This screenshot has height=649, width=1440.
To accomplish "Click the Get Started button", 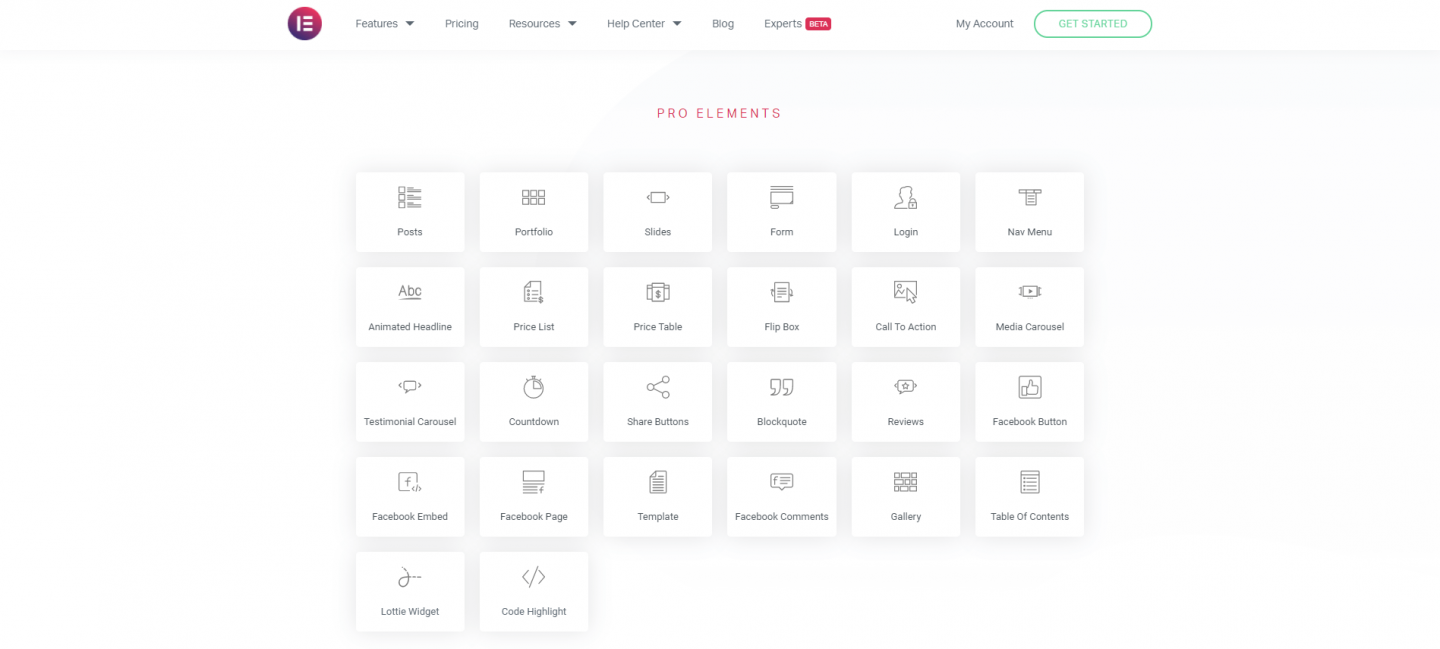I will pos(1093,24).
